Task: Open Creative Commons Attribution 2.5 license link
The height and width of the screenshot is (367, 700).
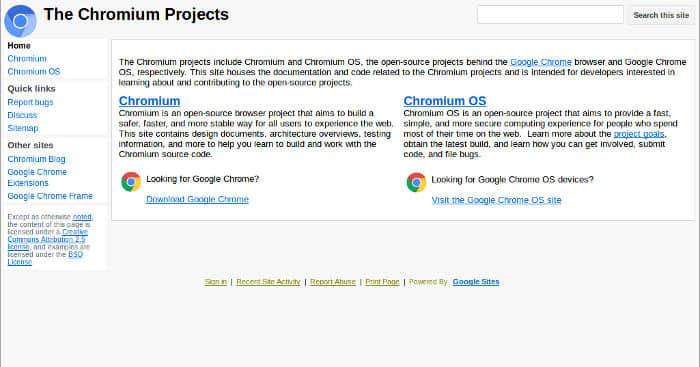Action: (x=47, y=239)
